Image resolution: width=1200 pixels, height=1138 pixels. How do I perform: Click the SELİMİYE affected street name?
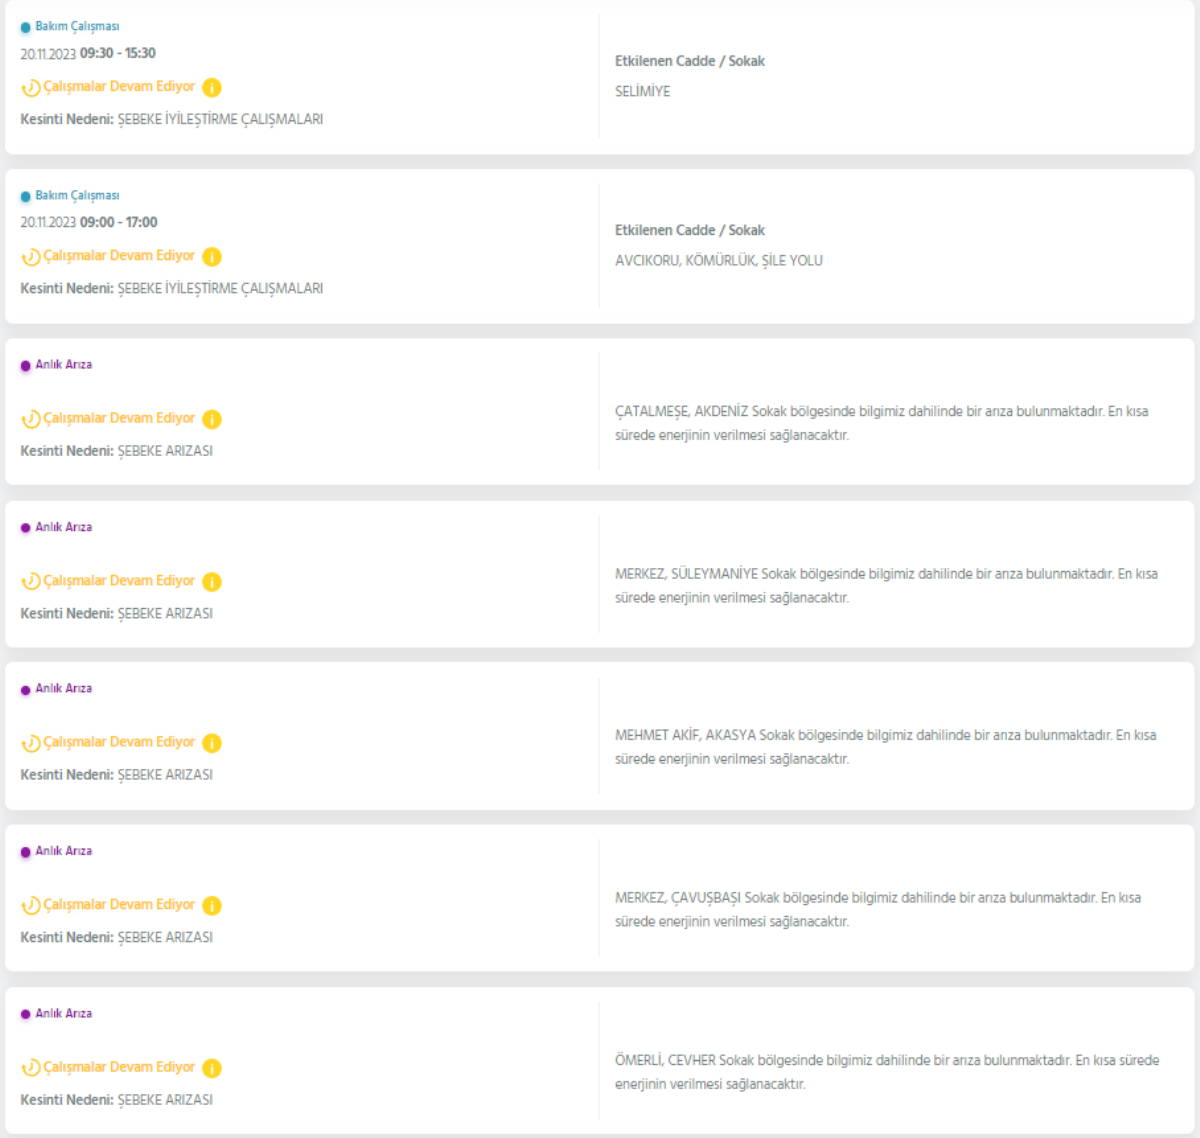pyautogui.click(x=642, y=91)
